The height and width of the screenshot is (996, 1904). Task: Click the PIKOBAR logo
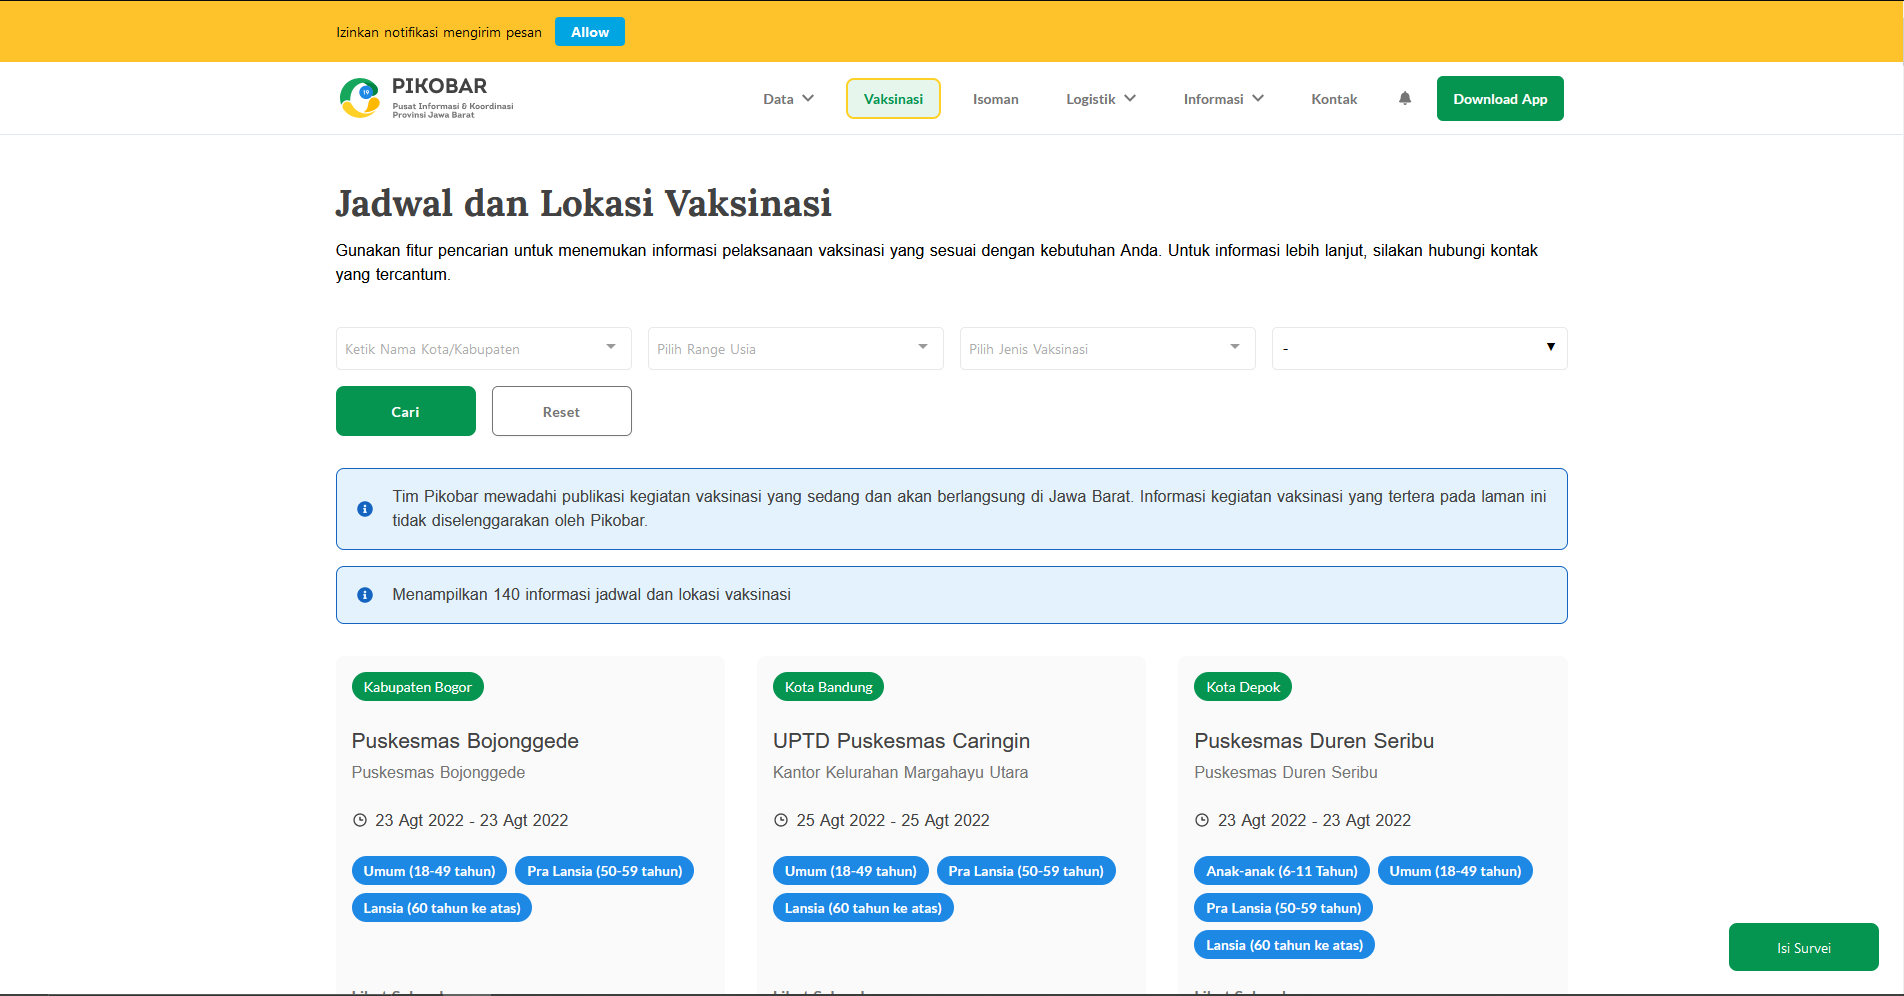click(426, 98)
